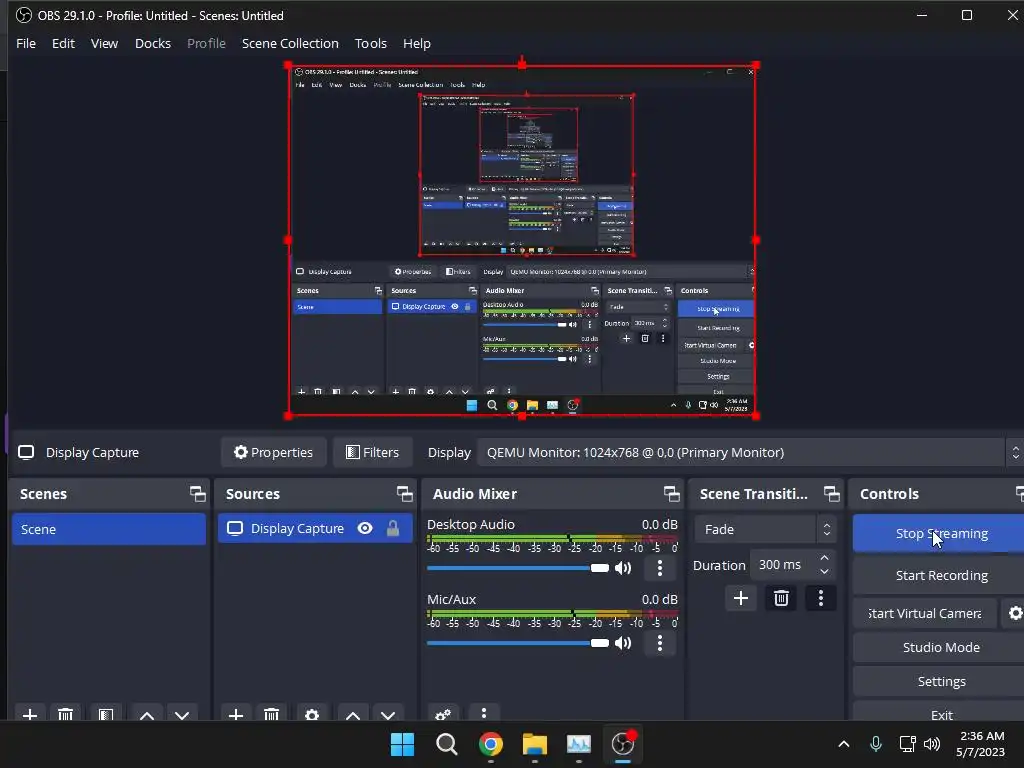Viewport: 1024px width, 768px height.
Task: Open the Docks menu
Action: click(x=153, y=43)
